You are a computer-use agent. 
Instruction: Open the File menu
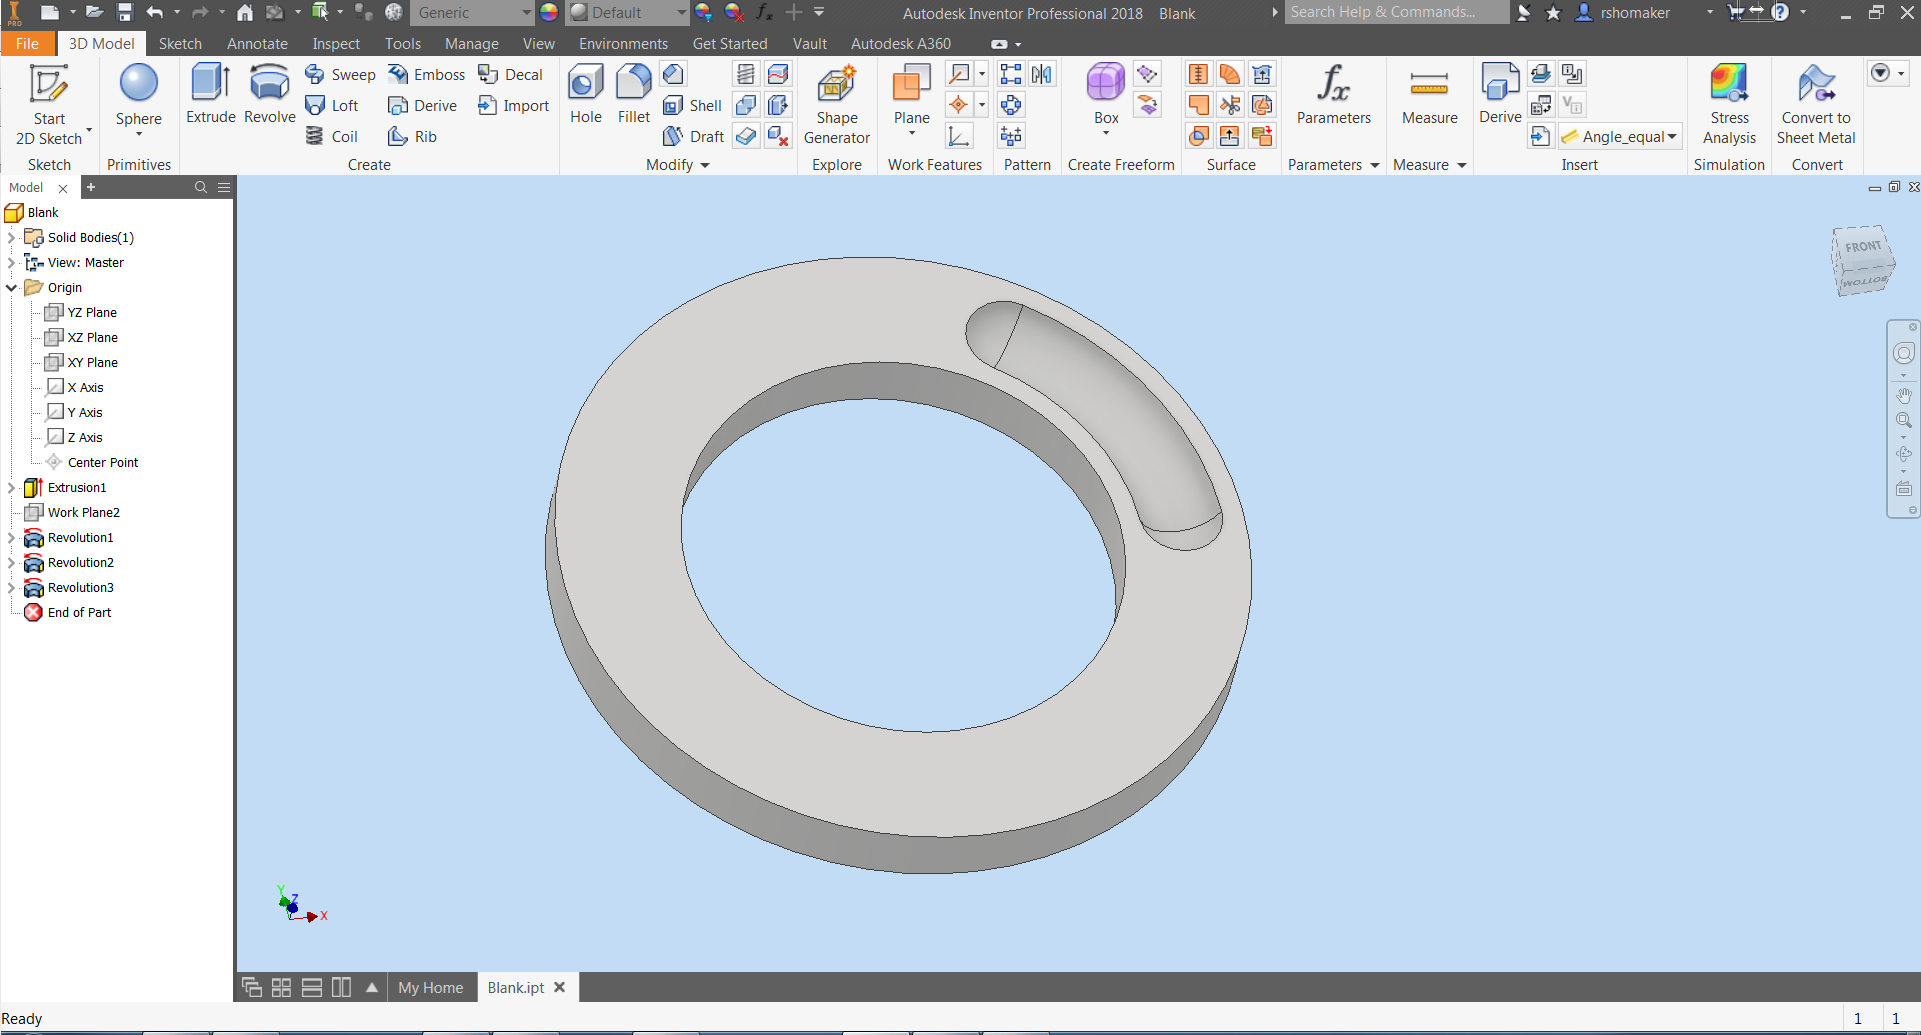27,44
